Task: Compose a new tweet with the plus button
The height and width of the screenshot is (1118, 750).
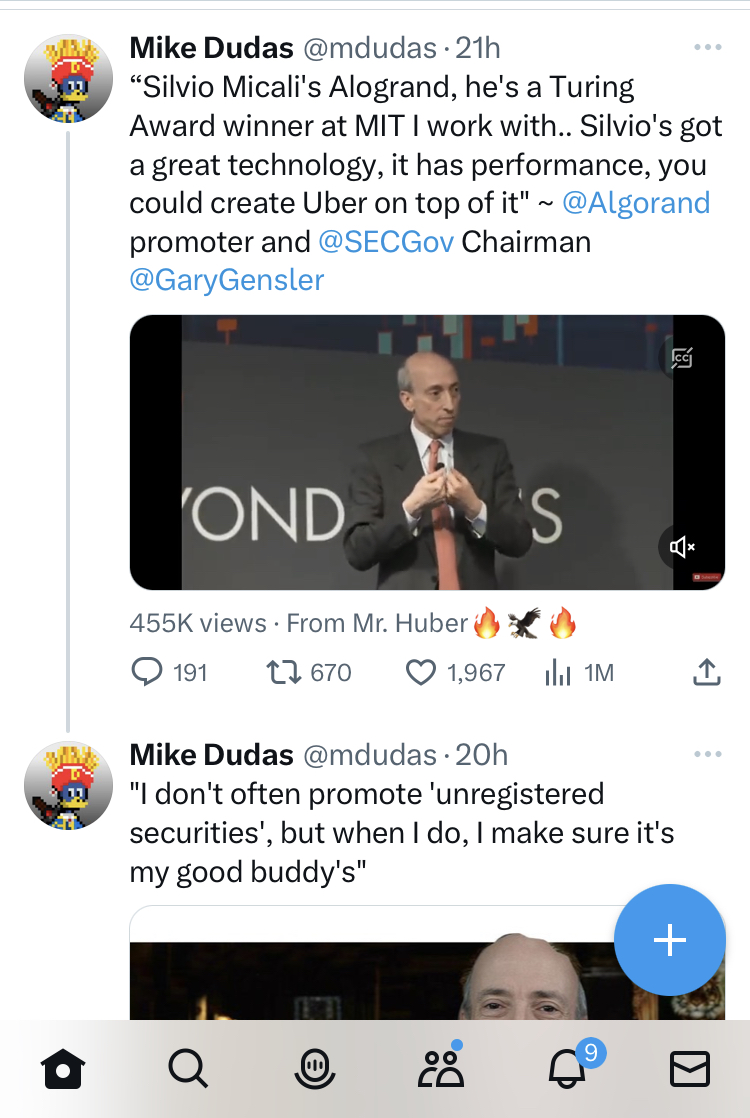Action: pyautogui.click(x=669, y=940)
